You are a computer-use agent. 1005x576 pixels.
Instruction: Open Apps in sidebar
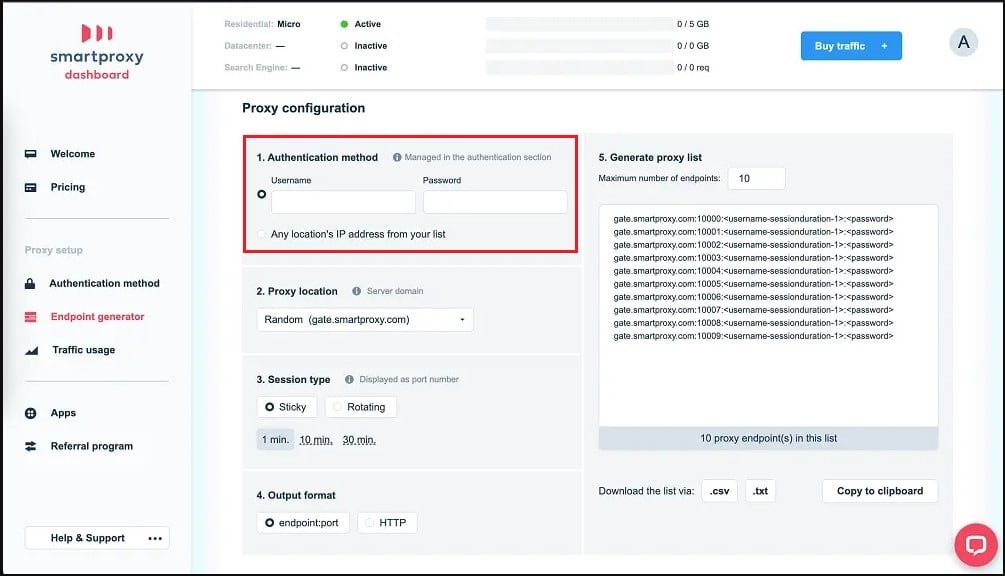tap(63, 413)
